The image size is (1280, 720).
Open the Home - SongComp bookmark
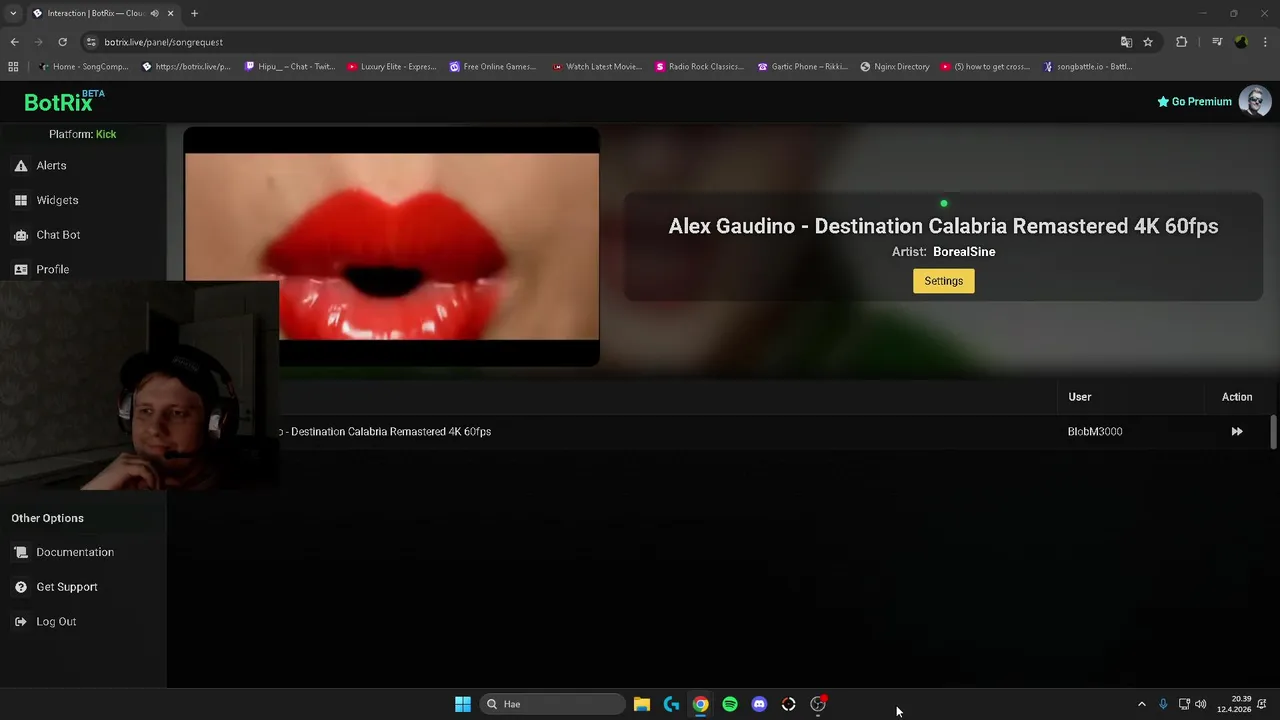[83, 67]
